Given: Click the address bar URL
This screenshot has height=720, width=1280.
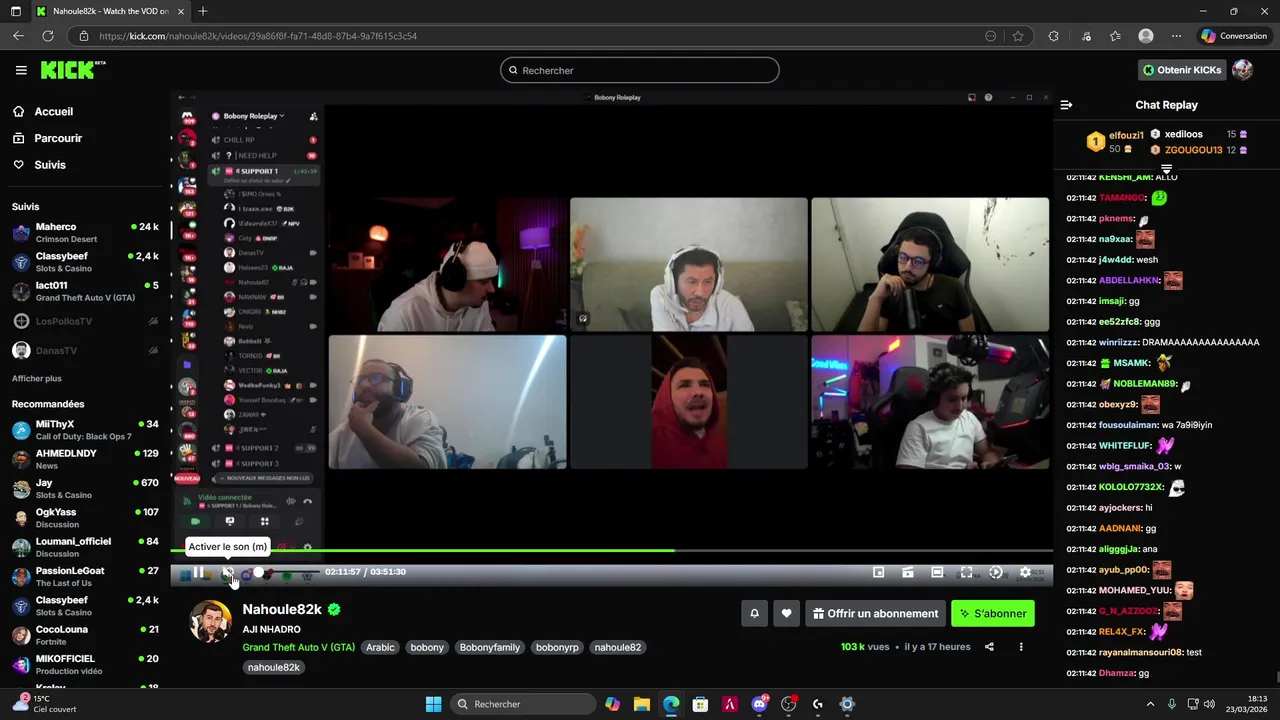Looking at the screenshot, I should click(258, 36).
